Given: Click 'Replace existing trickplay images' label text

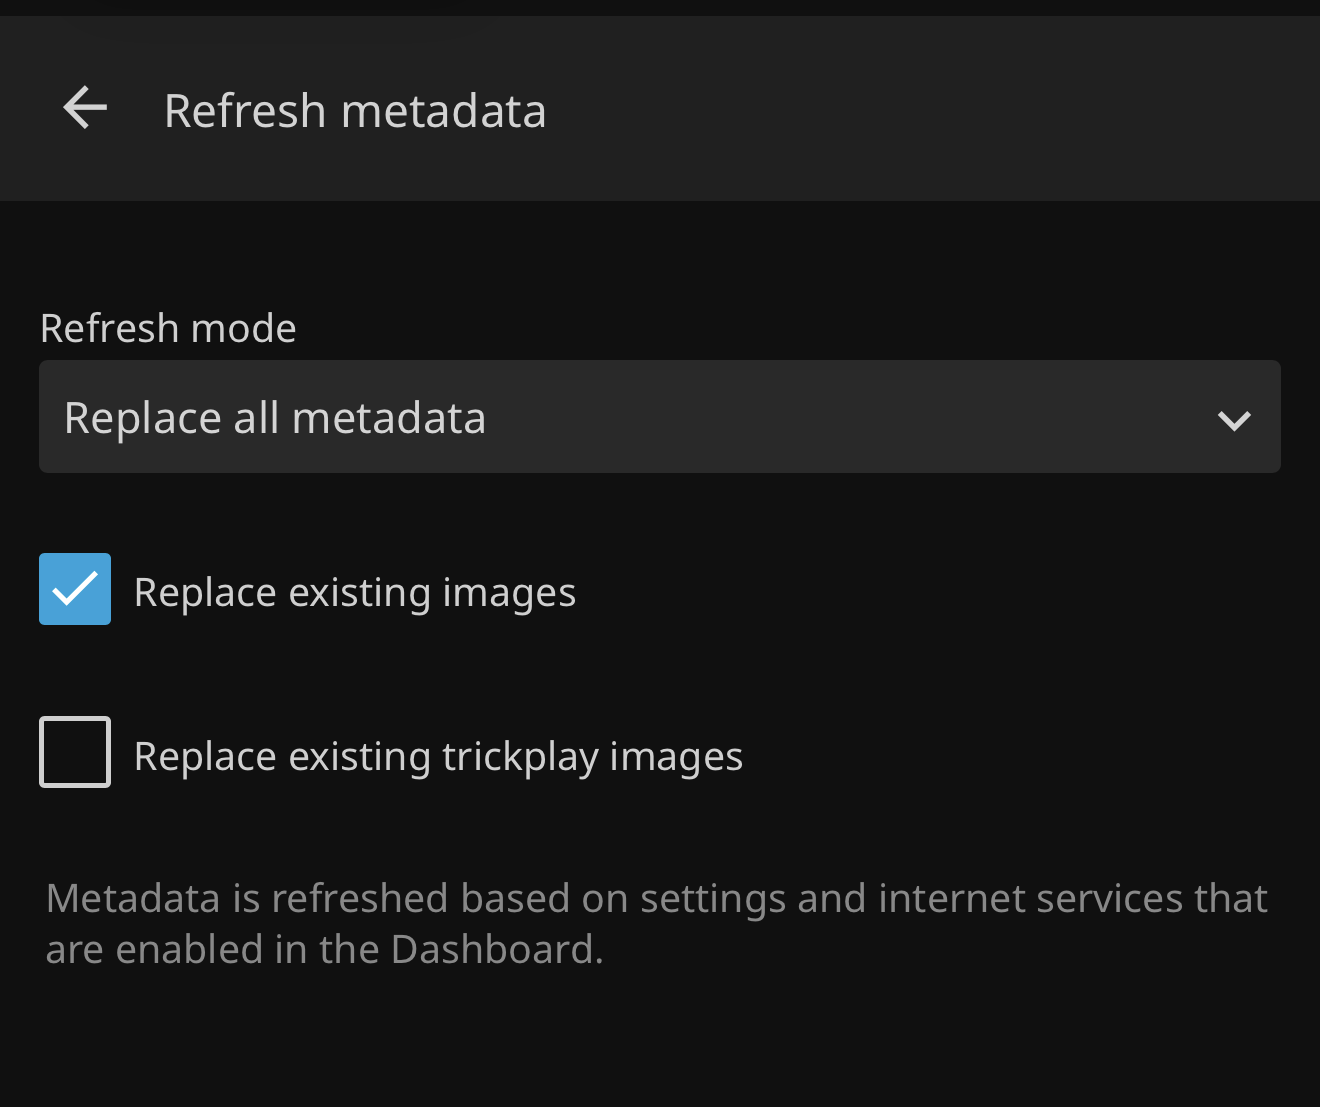Looking at the screenshot, I should point(438,757).
